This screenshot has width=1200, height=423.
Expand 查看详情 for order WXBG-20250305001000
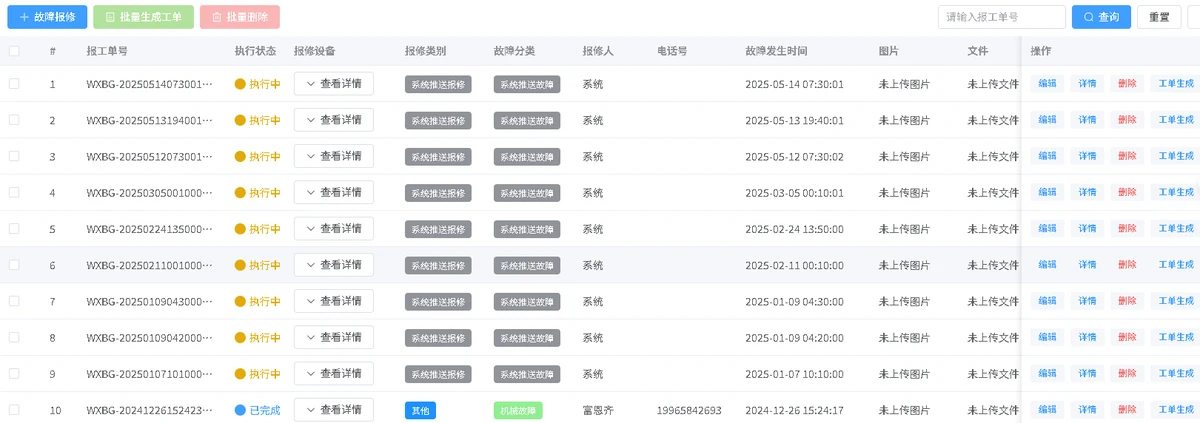(334, 192)
